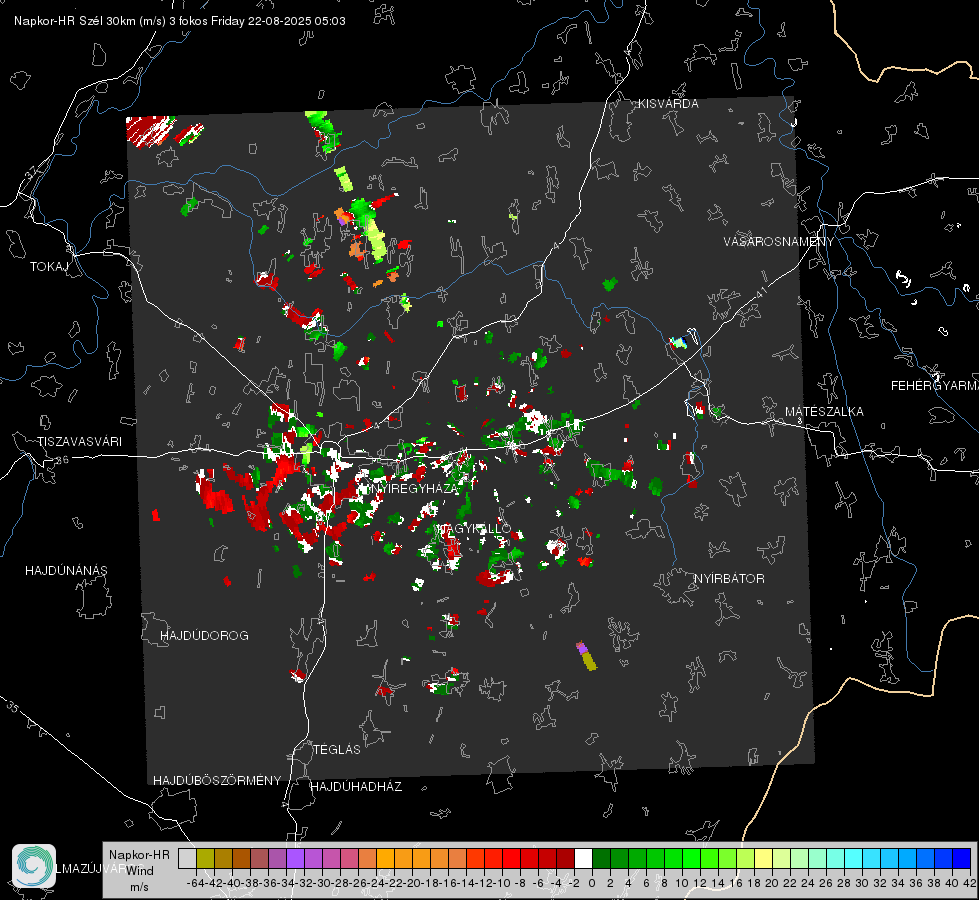Click the cyan echo spot west of Mátészalka
Screen dimensions: 979x900
[678, 342]
